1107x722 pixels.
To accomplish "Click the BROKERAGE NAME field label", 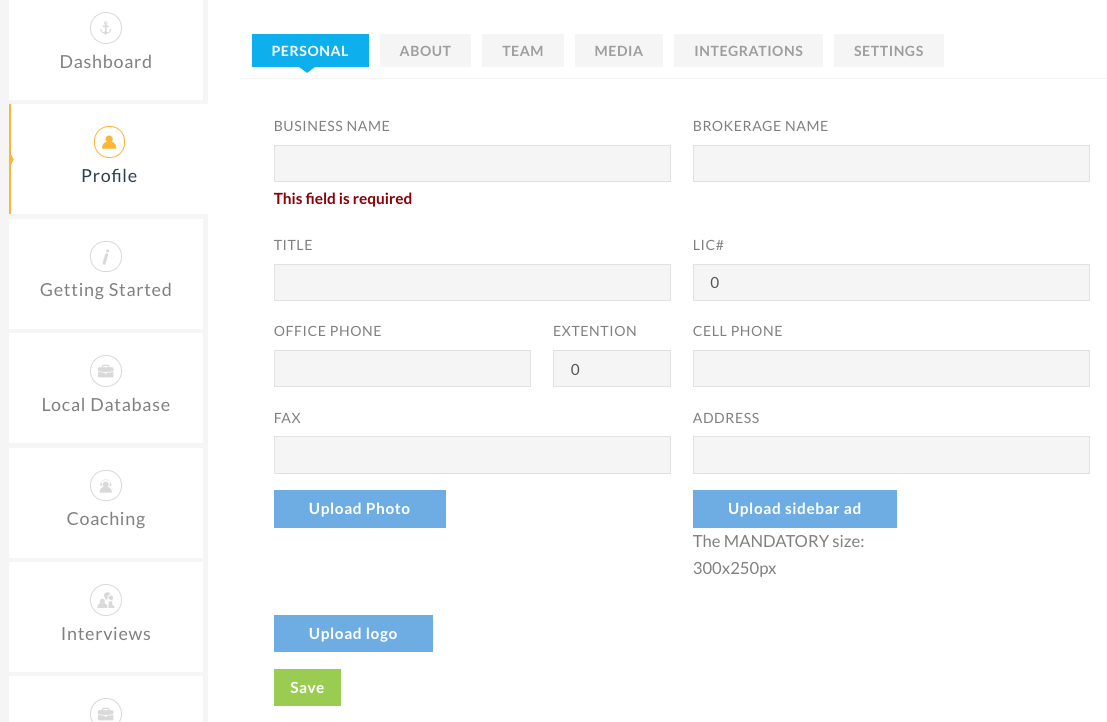I will point(760,126).
